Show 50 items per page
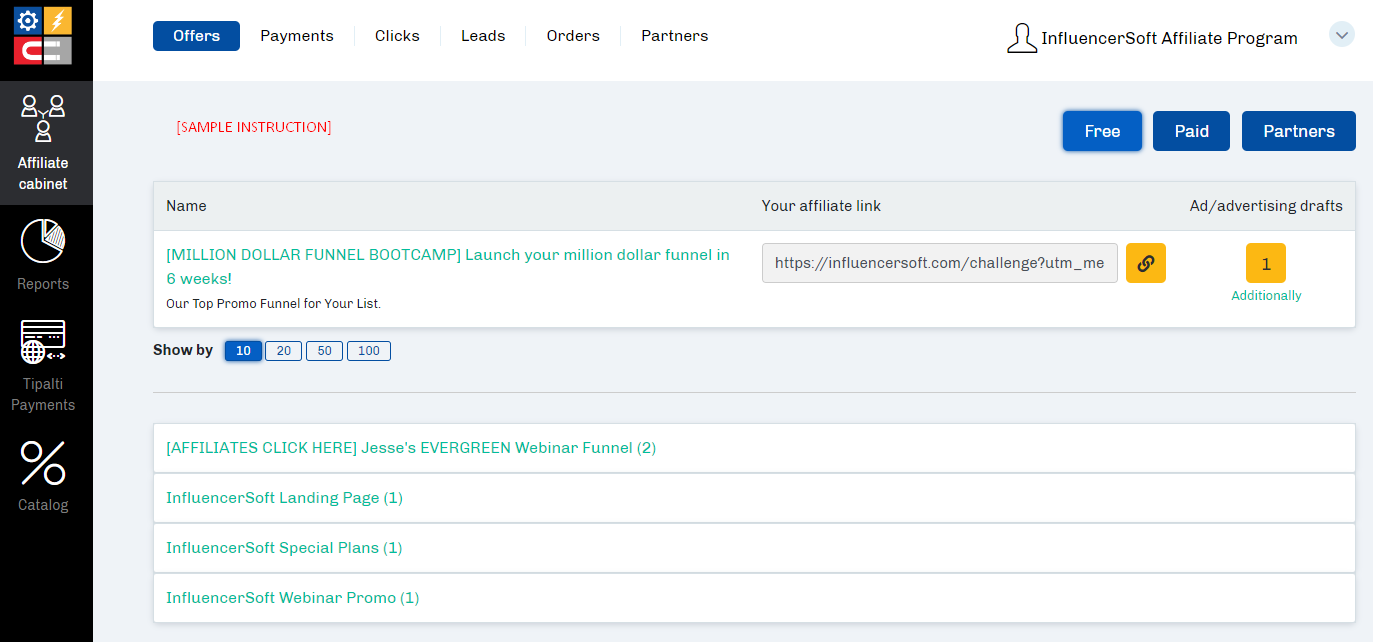 click(325, 351)
